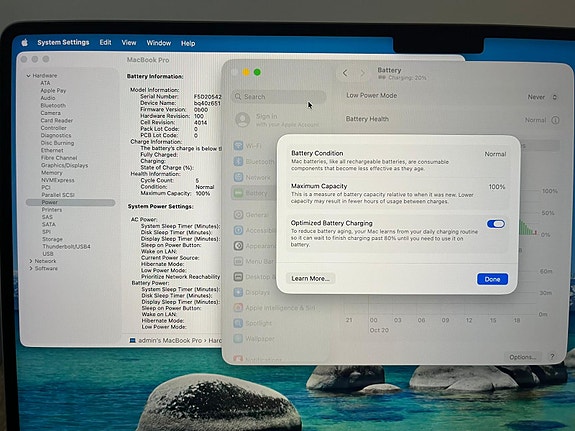Expand the Software tree section

pos(31,269)
